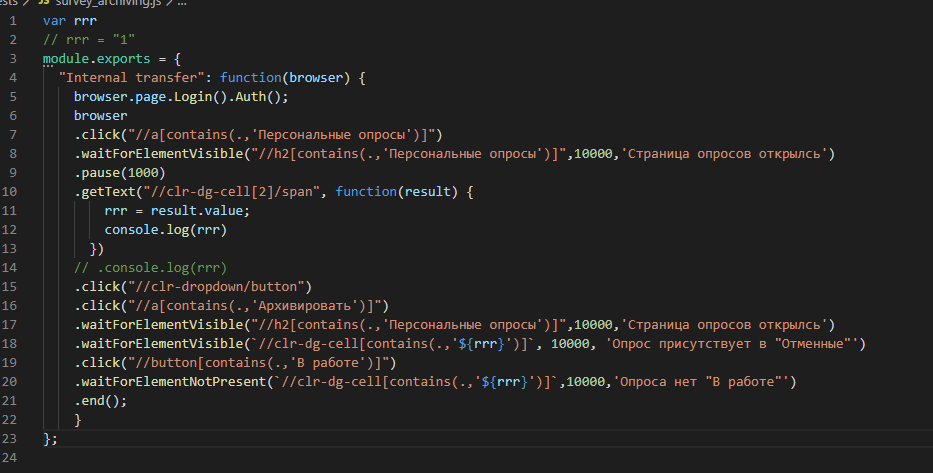Select line number 4 in the gutter
The image size is (933, 473).
(13, 78)
